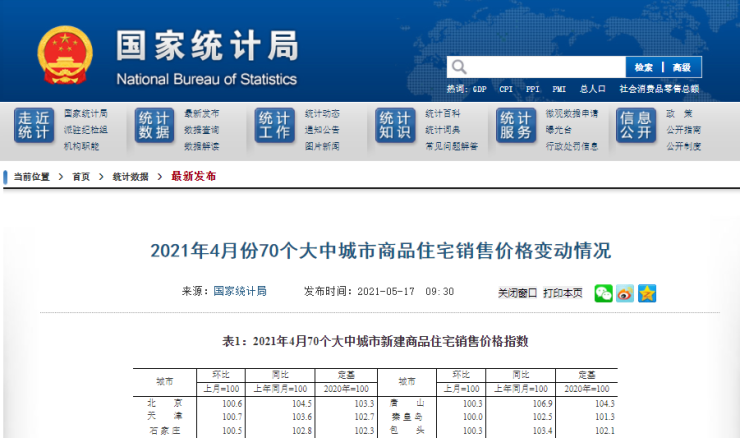Click value 104.5 in 北京 row

pos(302,404)
